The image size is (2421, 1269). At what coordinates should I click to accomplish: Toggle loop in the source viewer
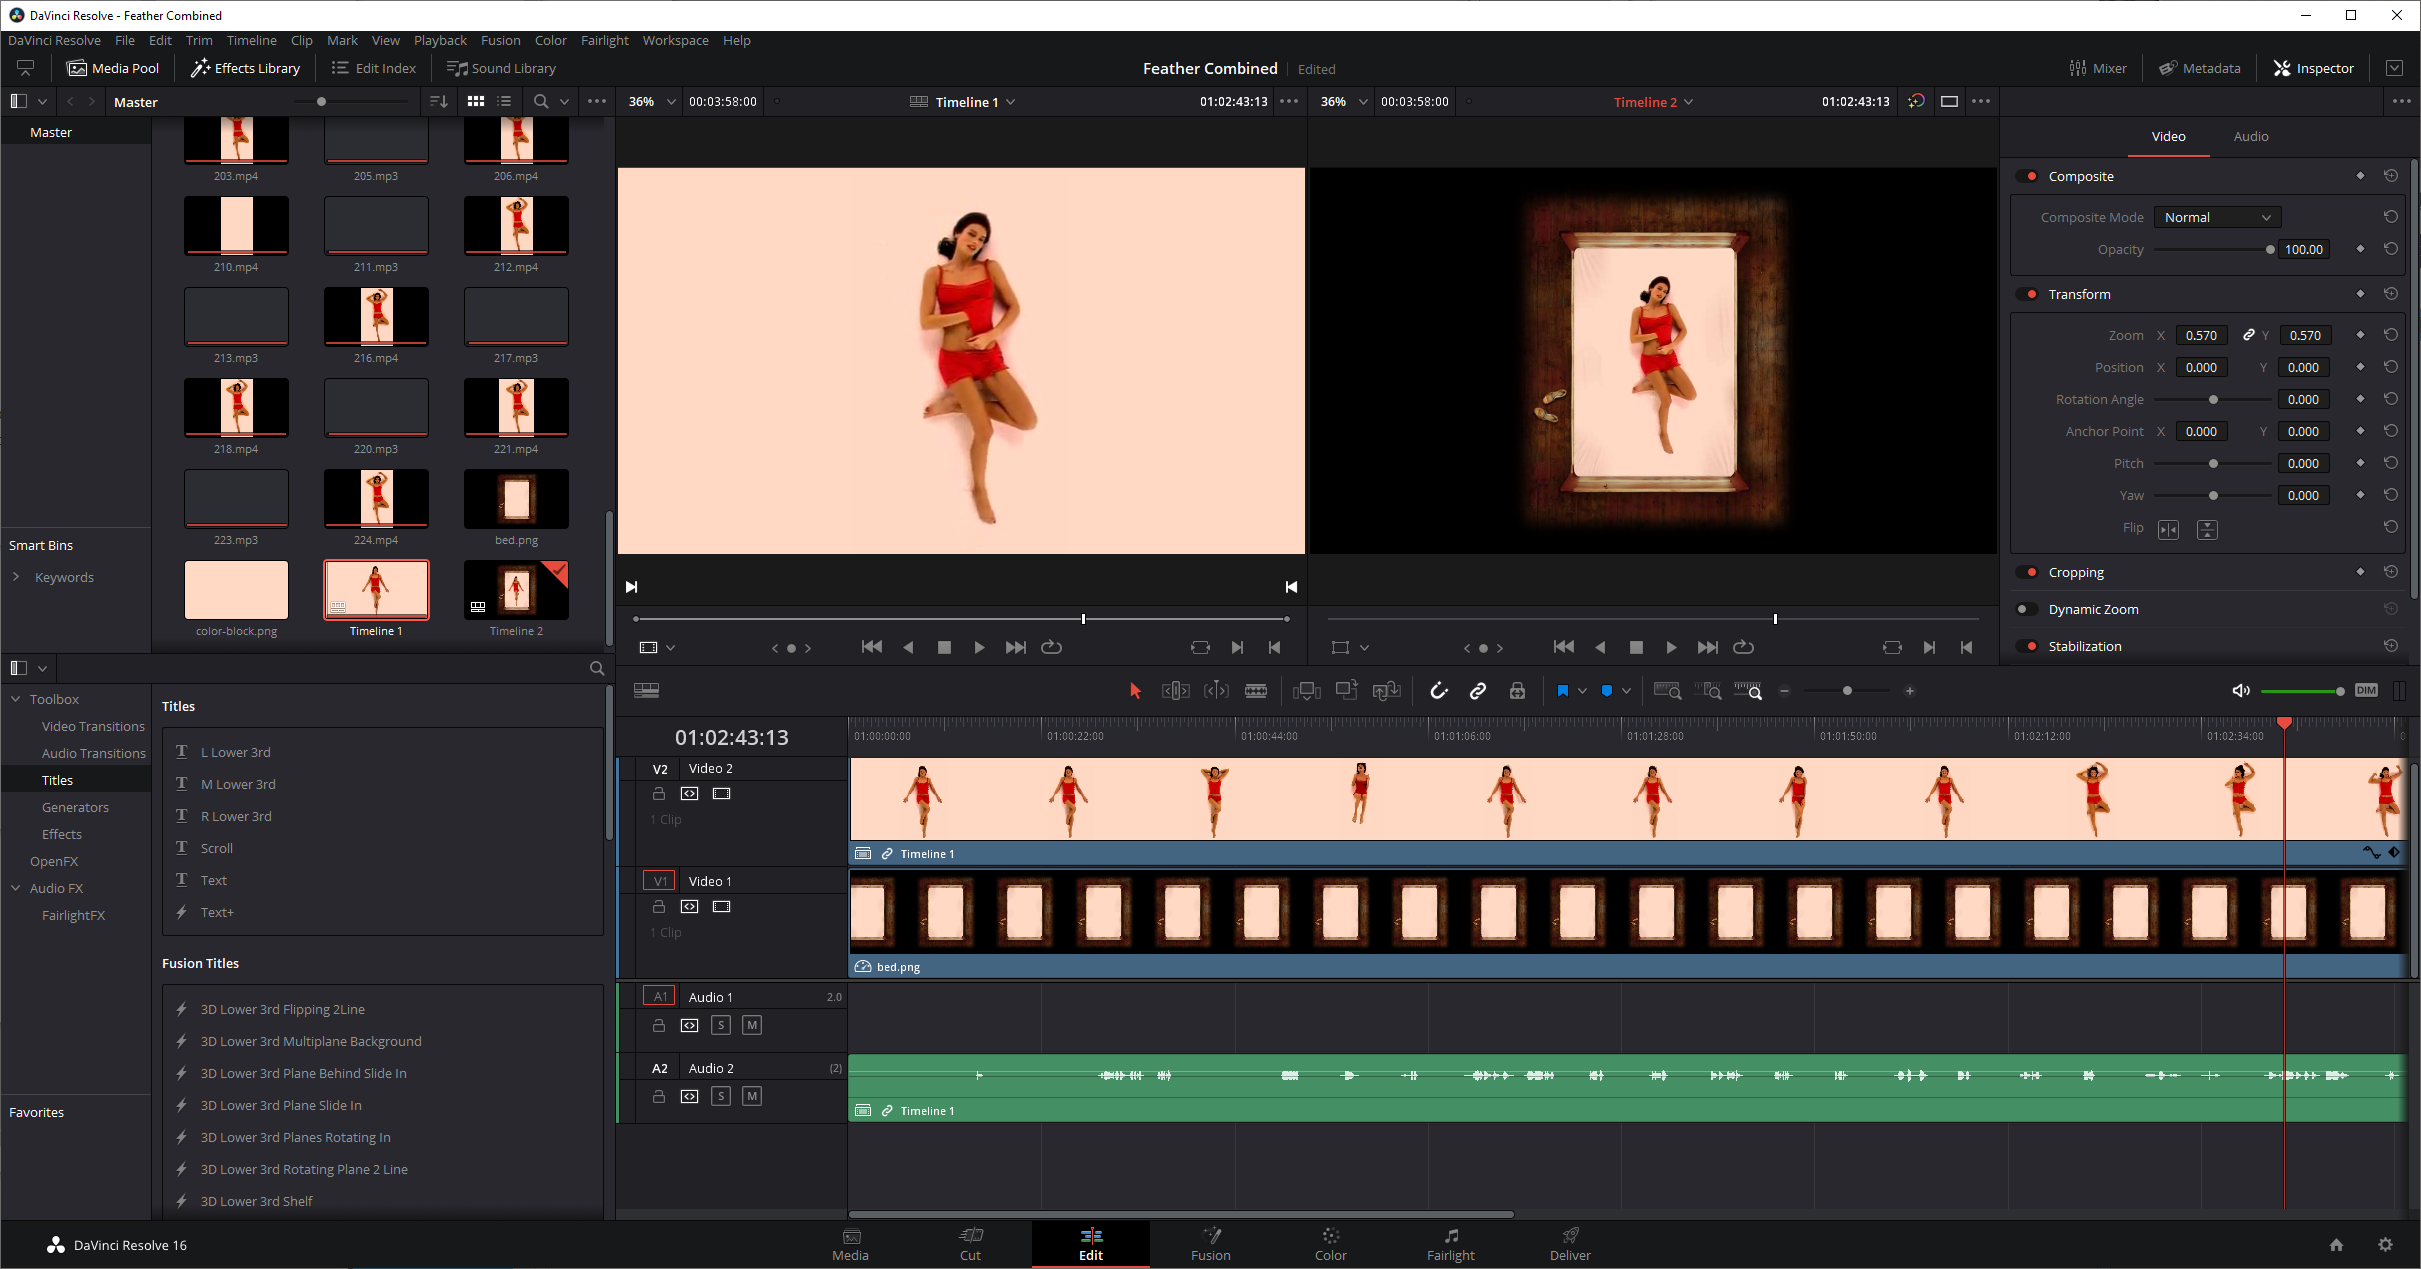pyautogui.click(x=1051, y=647)
